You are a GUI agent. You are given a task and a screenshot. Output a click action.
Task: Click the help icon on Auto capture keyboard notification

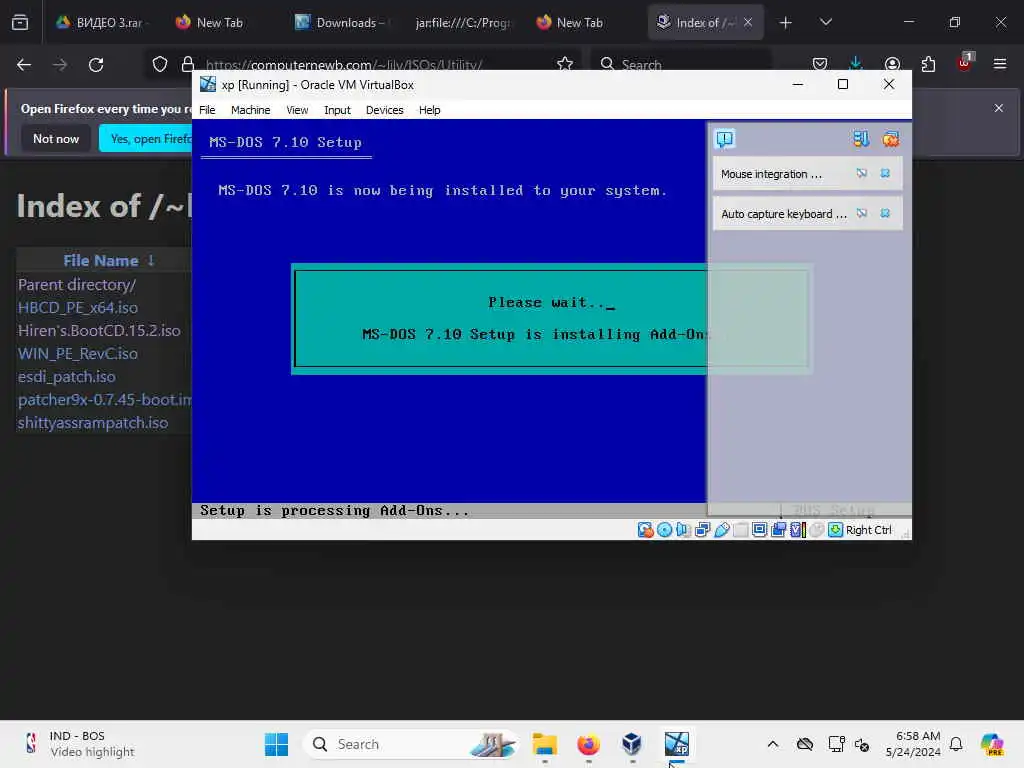point(862,213)
